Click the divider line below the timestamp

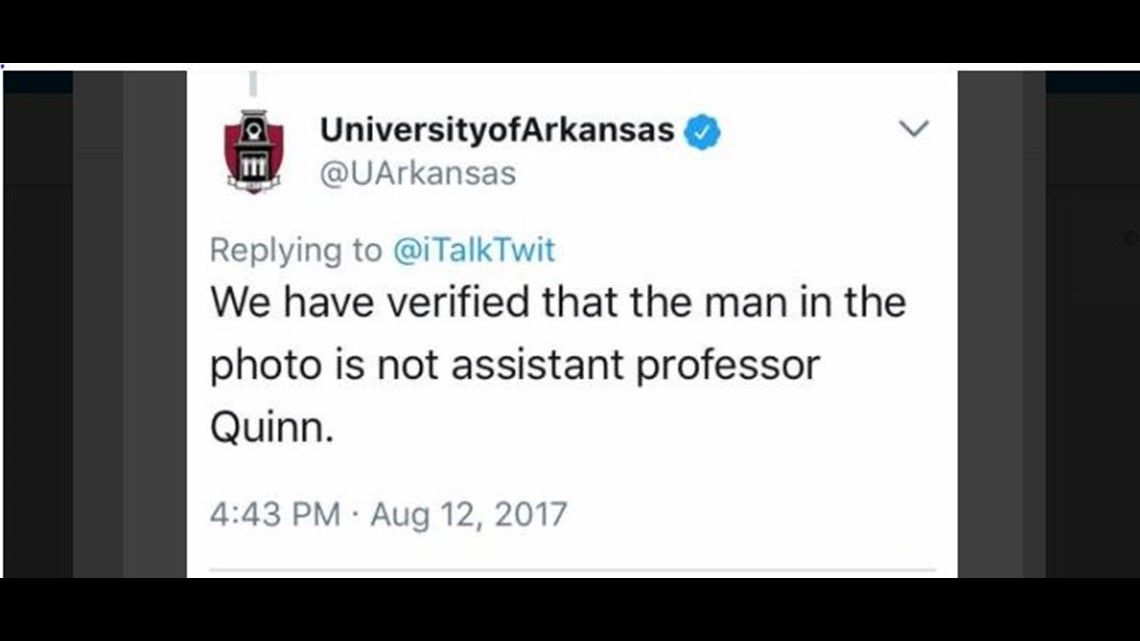click(x=572, y=571)
